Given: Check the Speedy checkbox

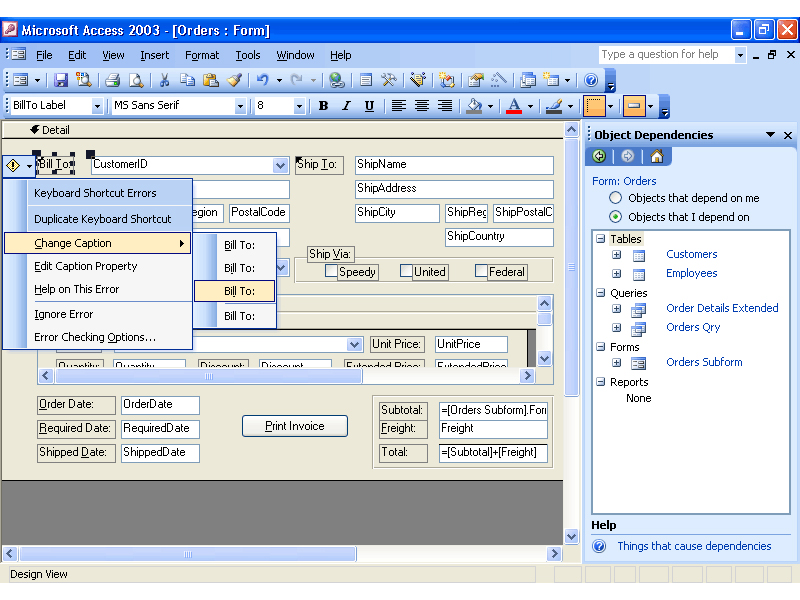Looking at the screenshot, I should tap(332, 271).
